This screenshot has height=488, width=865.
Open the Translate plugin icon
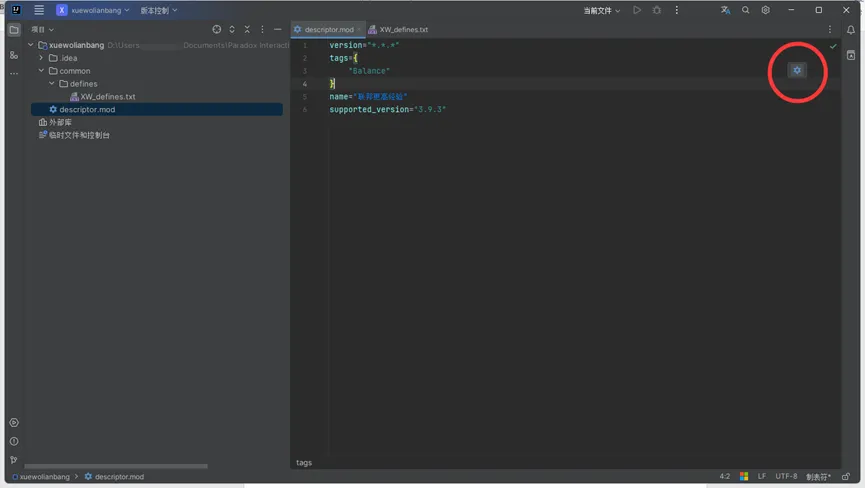click(725, 10)
